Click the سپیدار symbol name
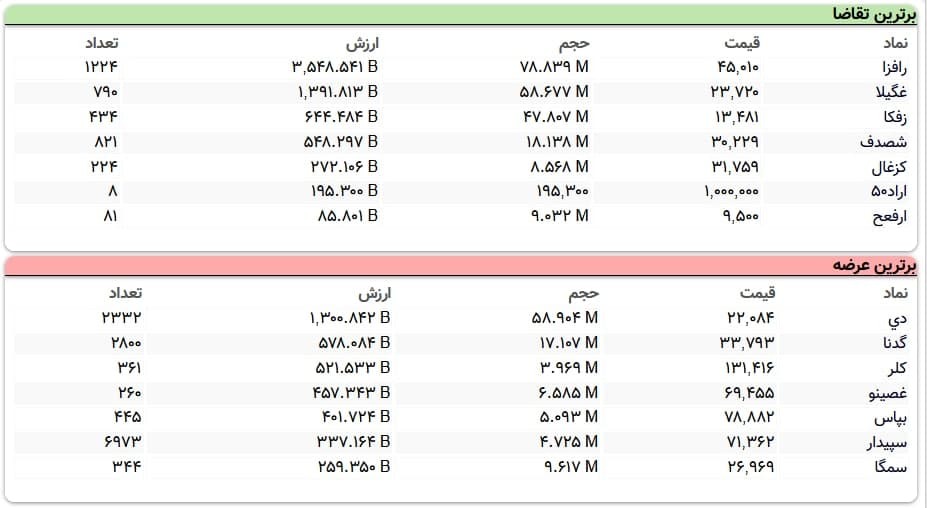The height and width of the screenshot is (508, 927). (x=885, y=442)
